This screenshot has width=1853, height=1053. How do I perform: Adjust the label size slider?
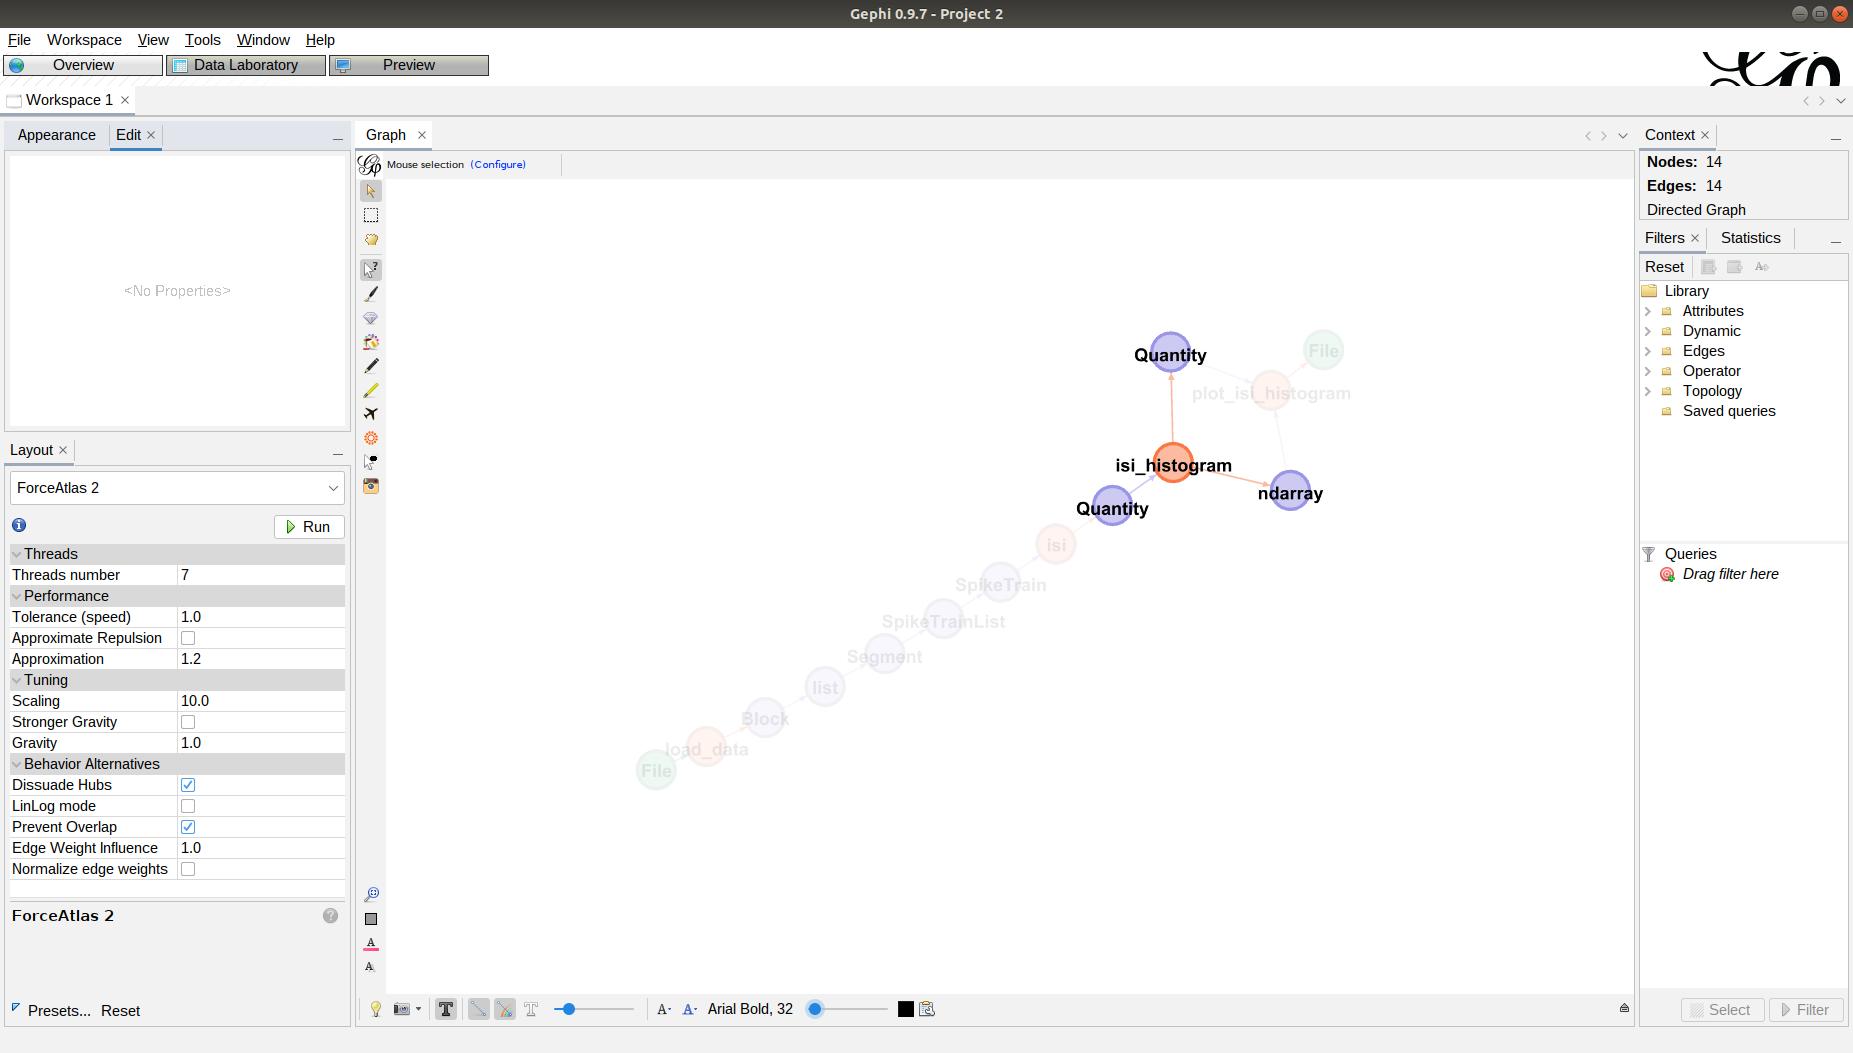coord(847,1009)
